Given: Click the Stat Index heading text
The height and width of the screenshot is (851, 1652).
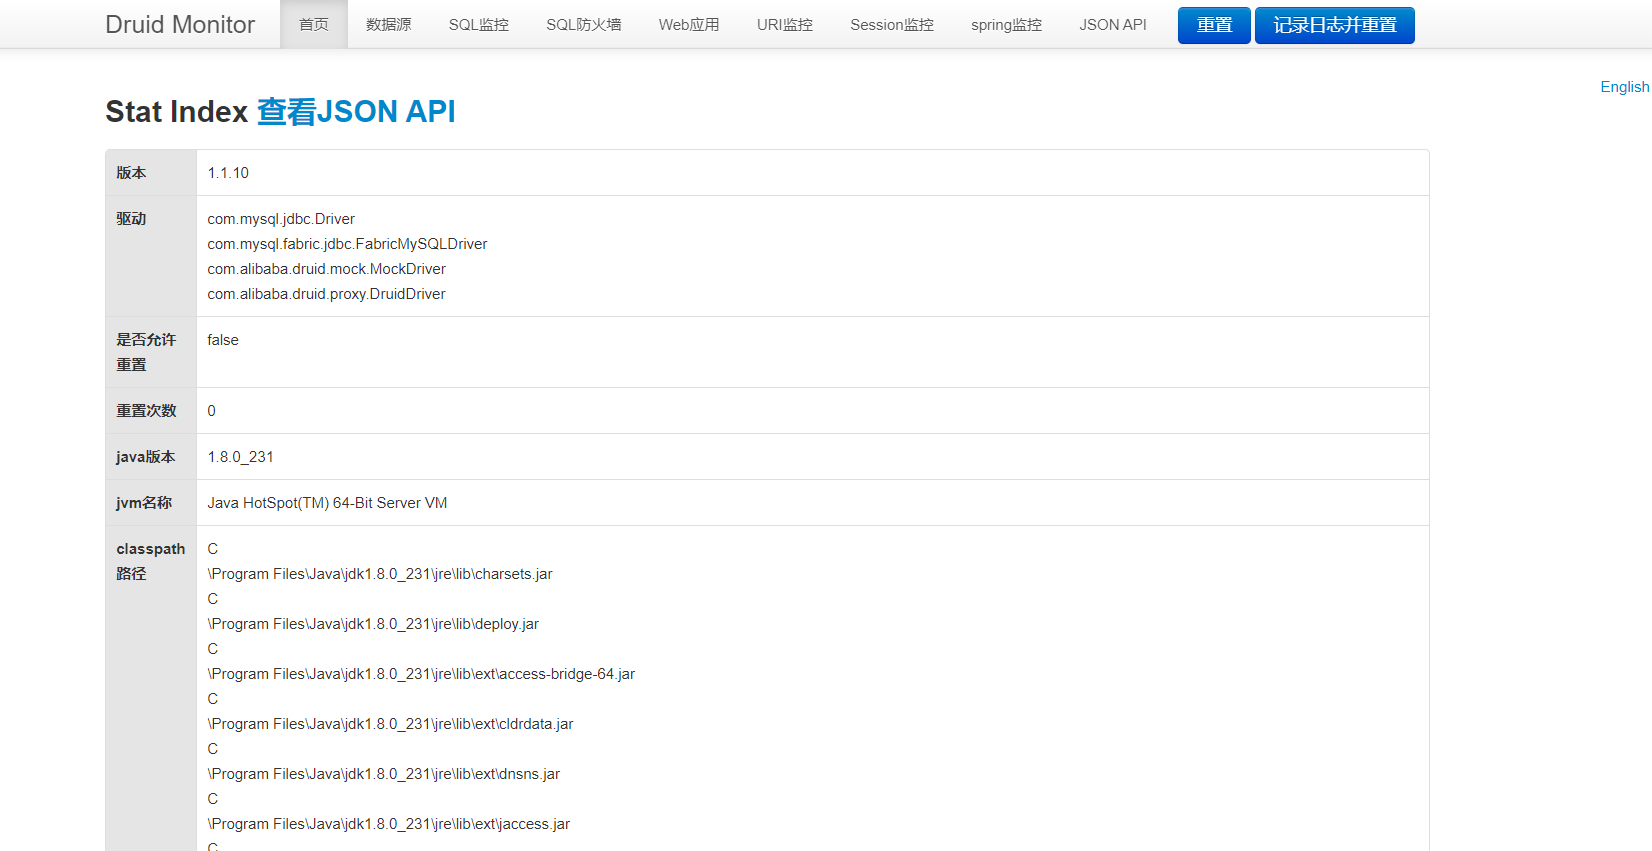Looking at the screenshot, I should [176, 111].
